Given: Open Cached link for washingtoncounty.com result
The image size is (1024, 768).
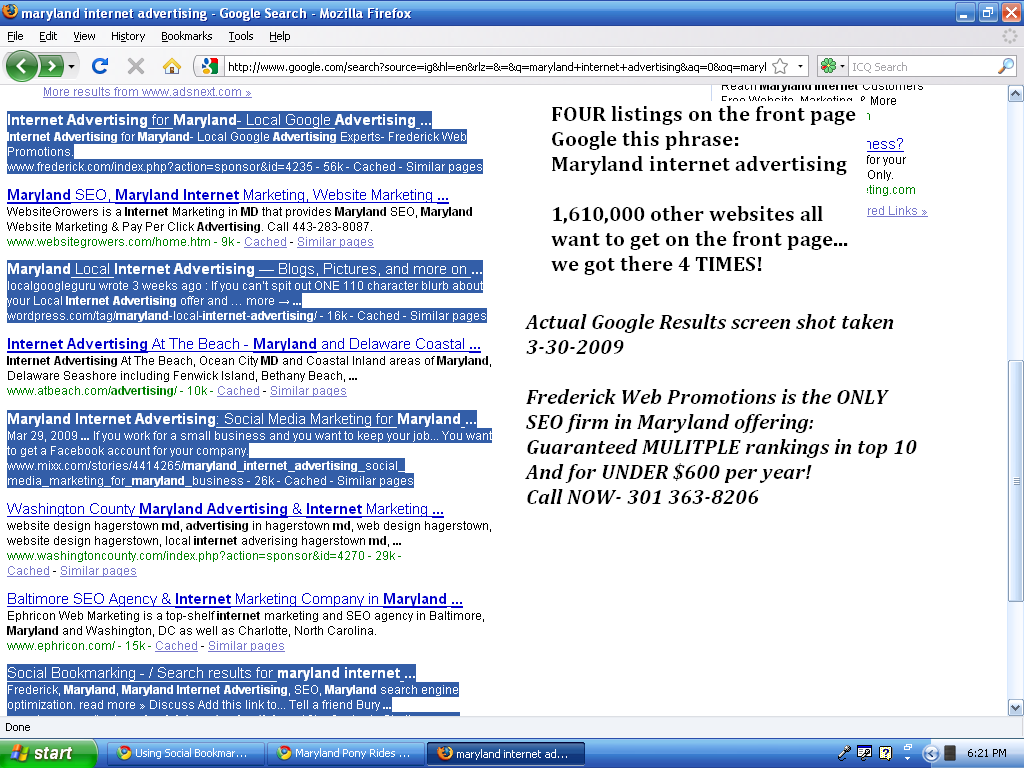Looking at the screenshot, I should point(28,571).
